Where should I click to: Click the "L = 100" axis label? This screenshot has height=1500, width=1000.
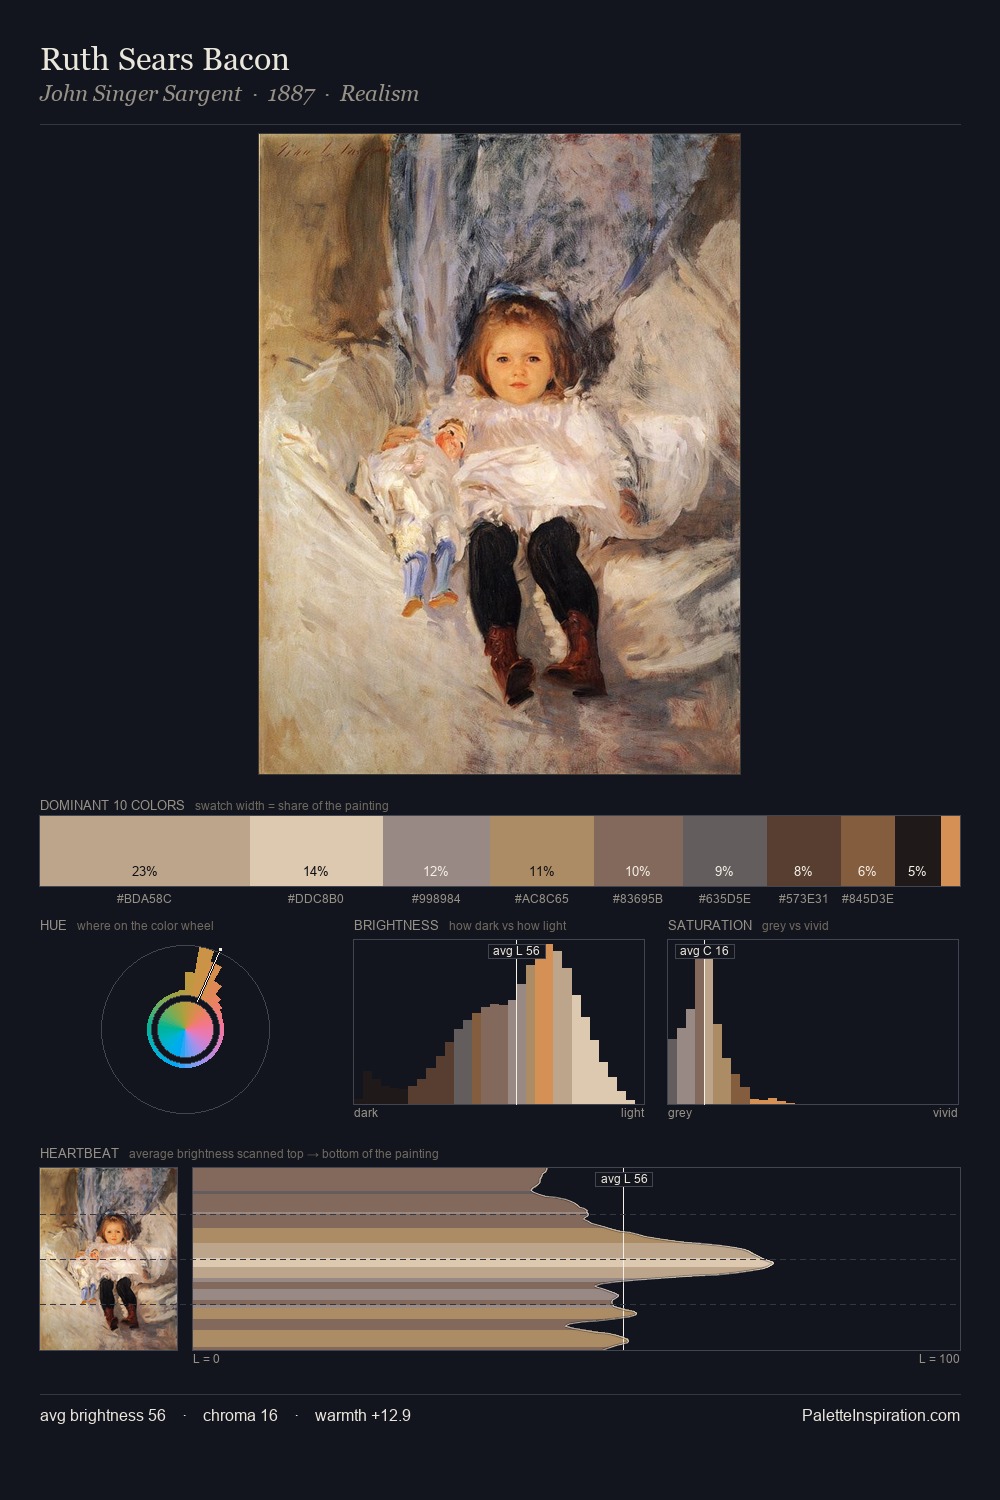tap(939, 1359)
